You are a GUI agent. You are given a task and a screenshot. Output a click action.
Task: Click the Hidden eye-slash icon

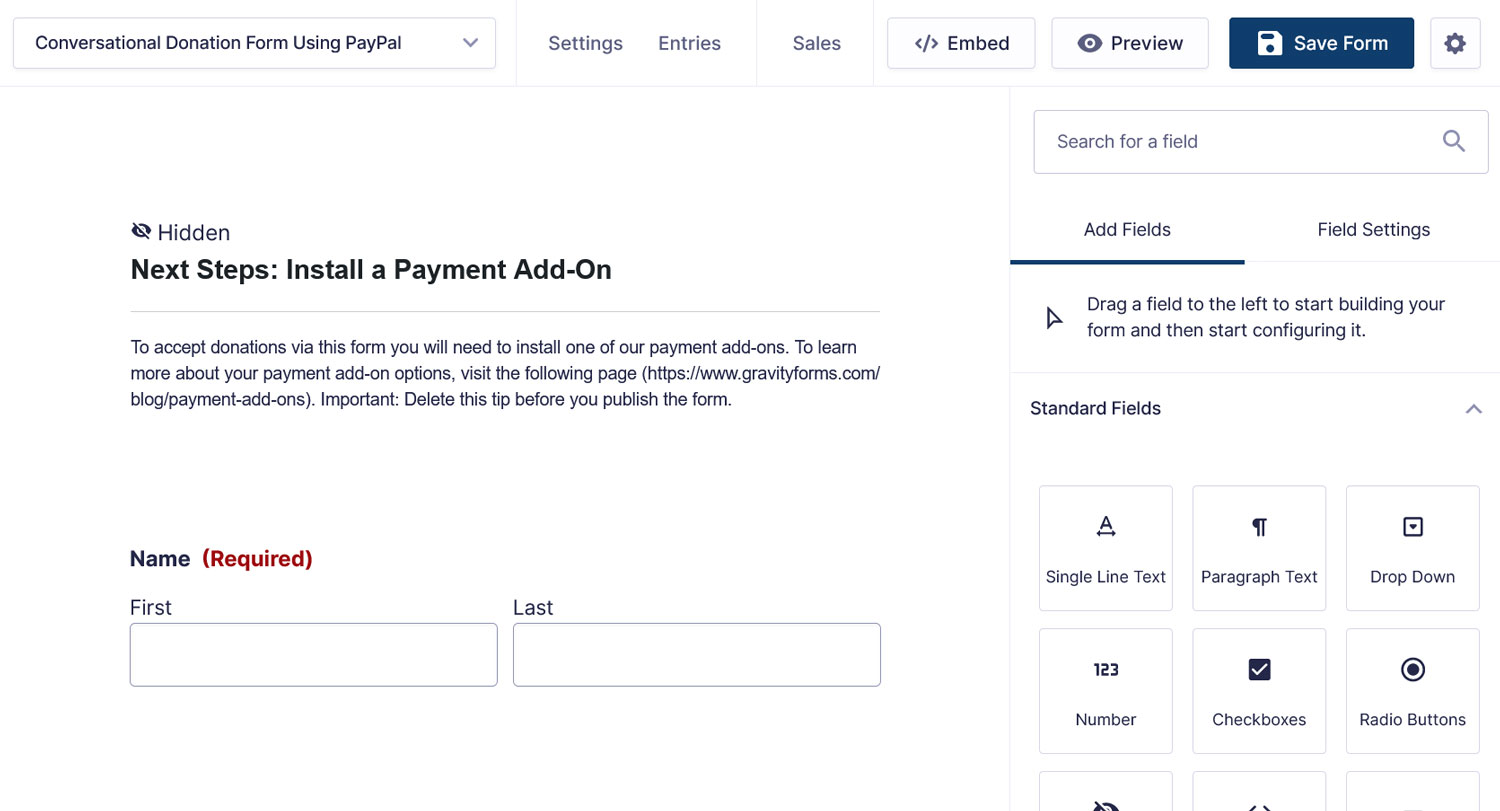tap(141, 232)
